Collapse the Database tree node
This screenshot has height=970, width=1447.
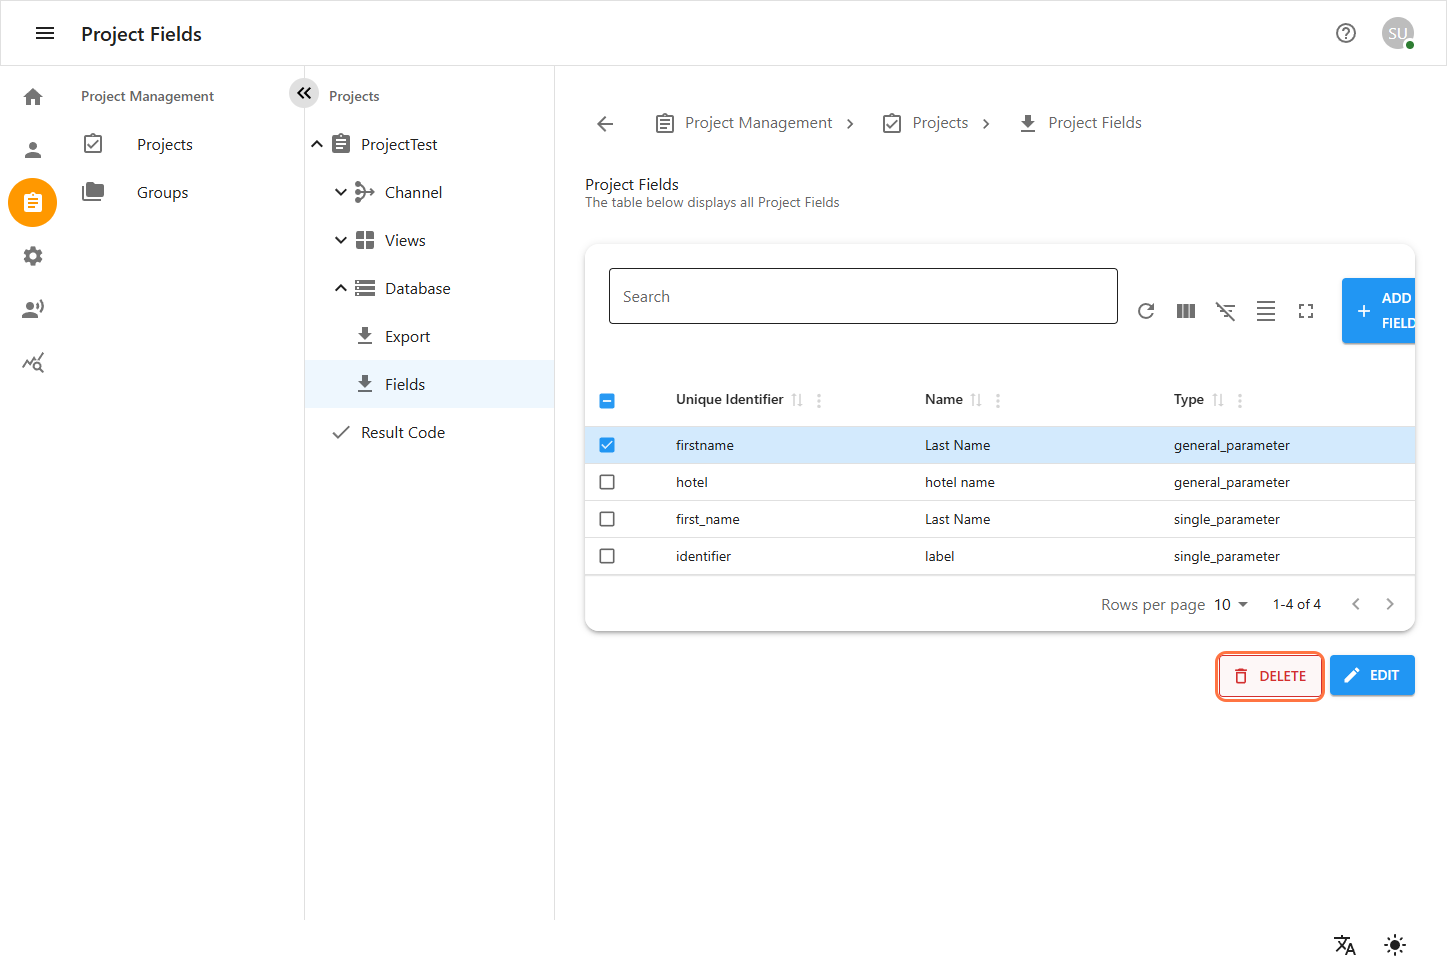(340, 287)
